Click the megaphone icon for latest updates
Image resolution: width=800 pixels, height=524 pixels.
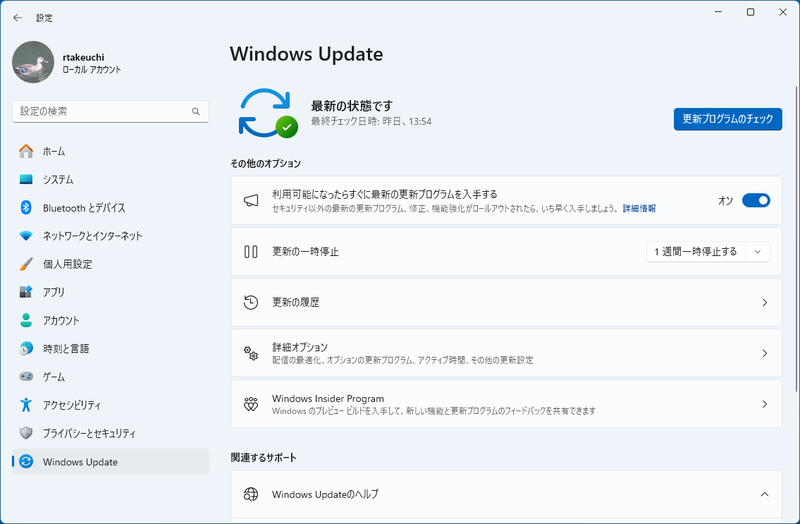pyautogui.click(x=251, y=201)
